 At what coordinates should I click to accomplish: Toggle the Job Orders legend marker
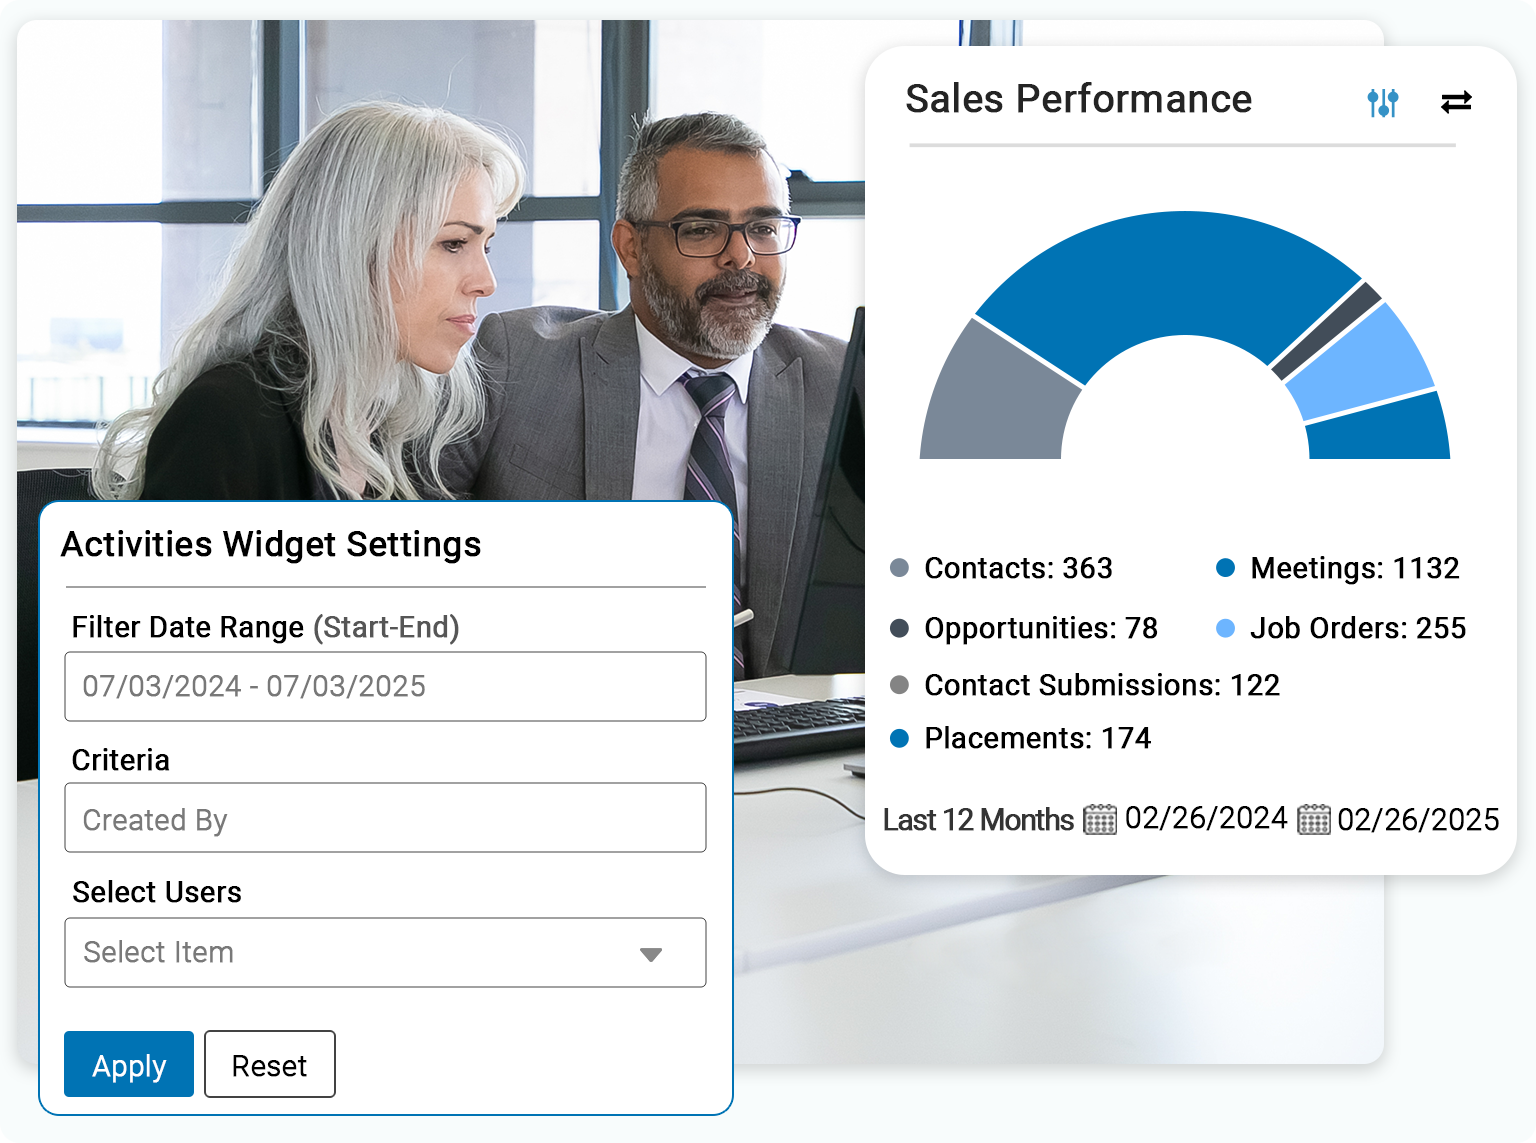(1225, 629)
